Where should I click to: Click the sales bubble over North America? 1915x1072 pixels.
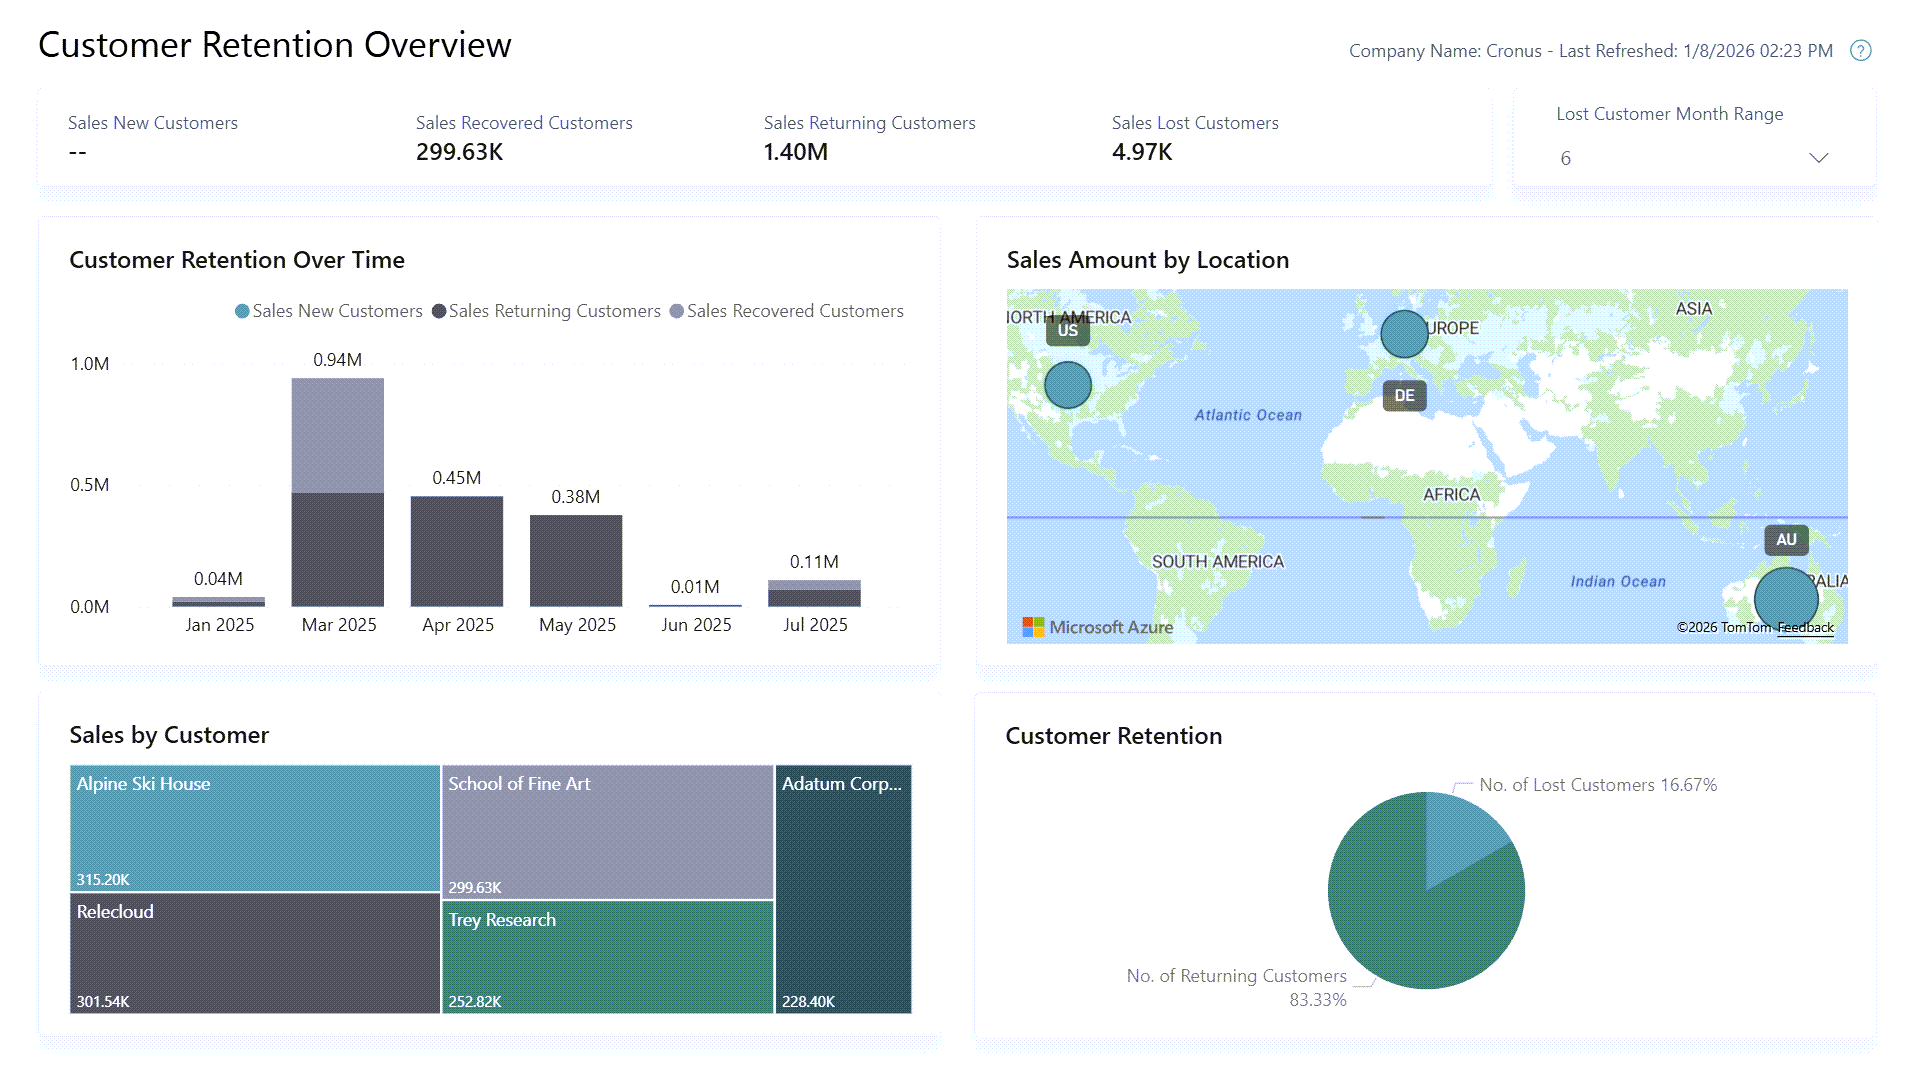(x=1066, y=383)
